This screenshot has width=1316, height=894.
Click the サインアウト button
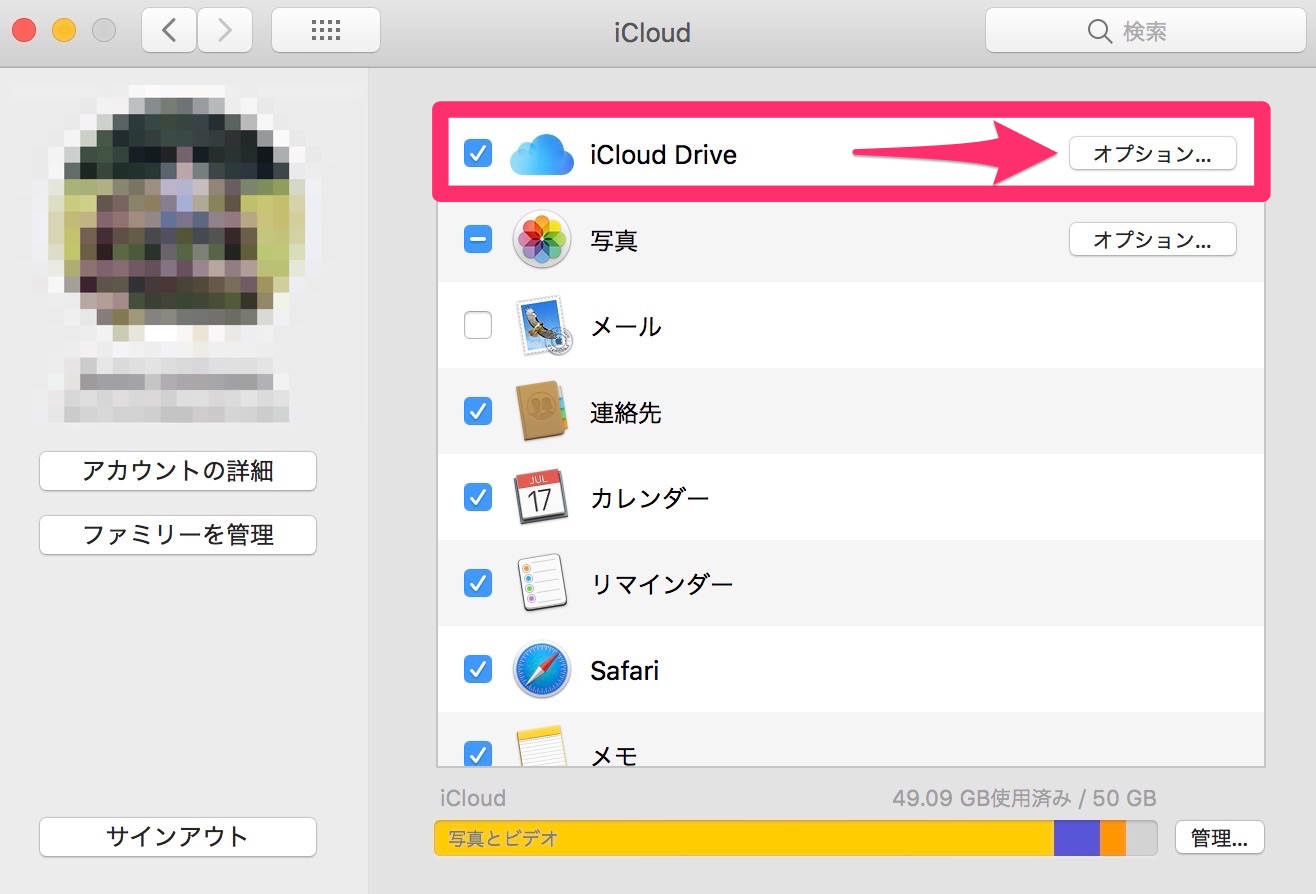pyautogui.click(x=178, y=837)
